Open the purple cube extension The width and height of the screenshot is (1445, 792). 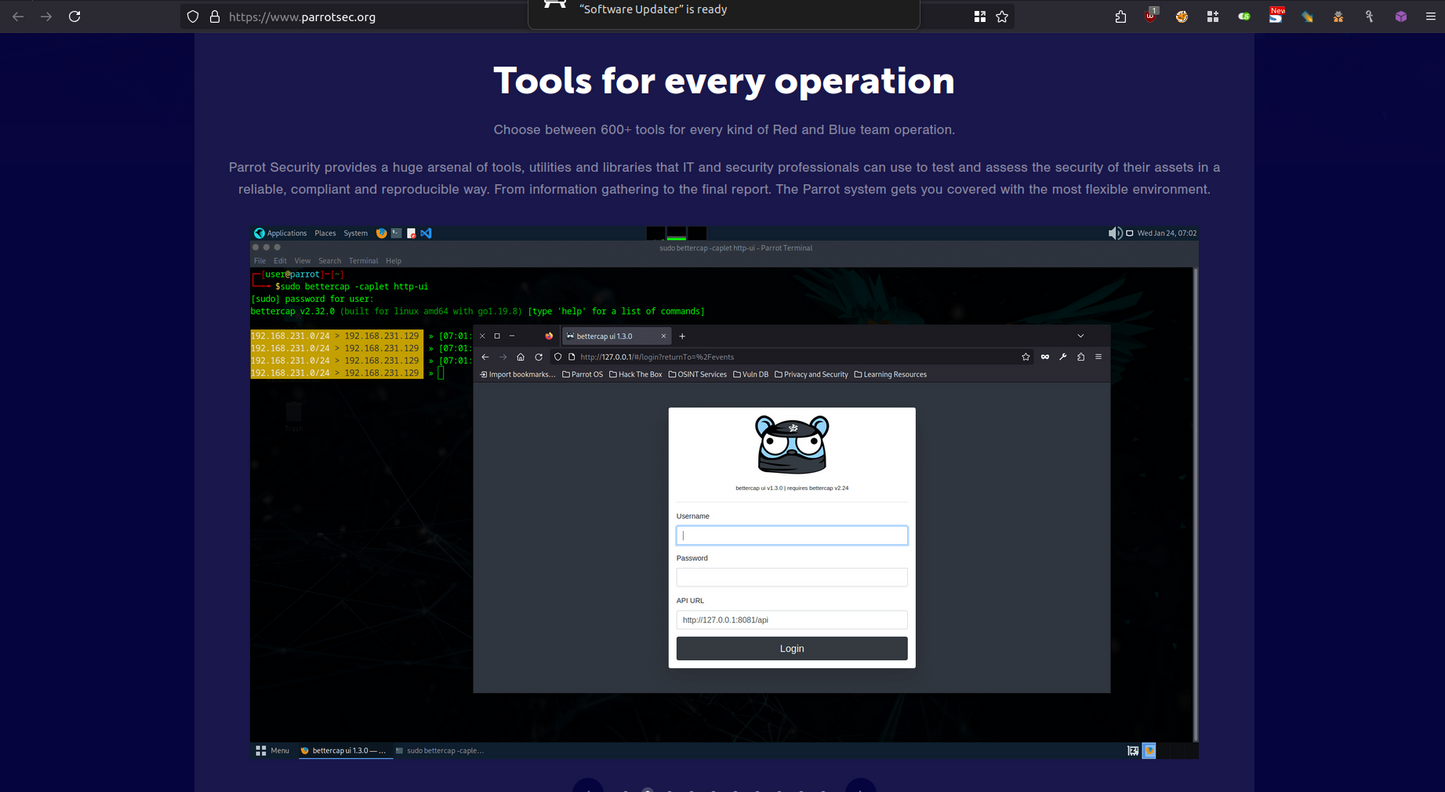tap(1401, 17)
